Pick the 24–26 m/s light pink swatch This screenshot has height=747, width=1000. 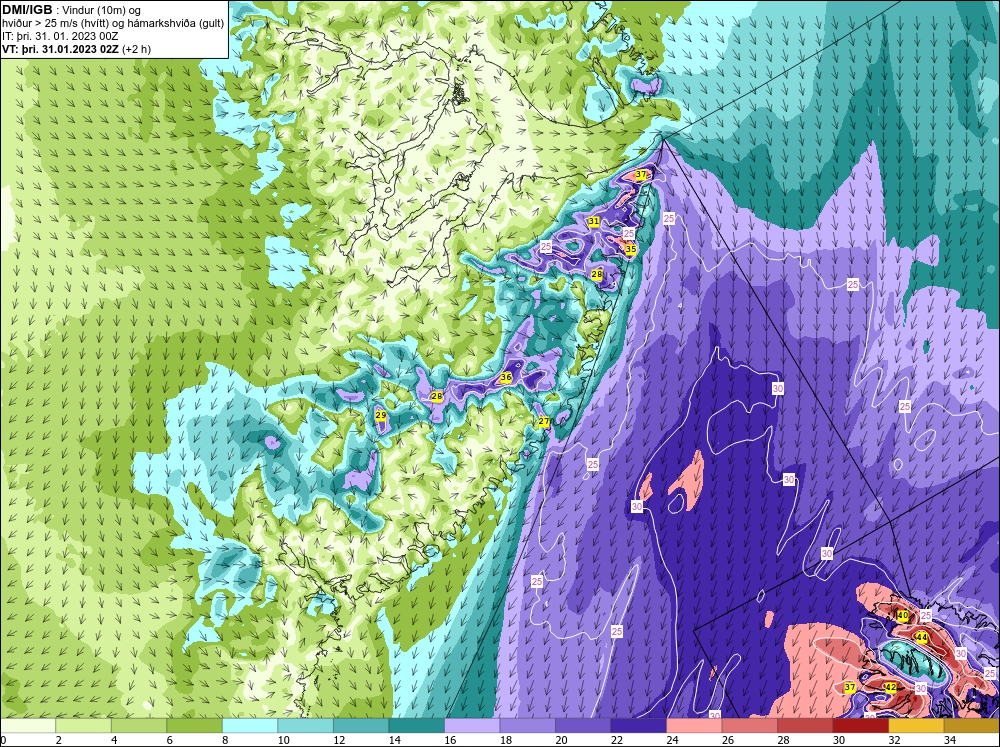click(x=694, y=725)
